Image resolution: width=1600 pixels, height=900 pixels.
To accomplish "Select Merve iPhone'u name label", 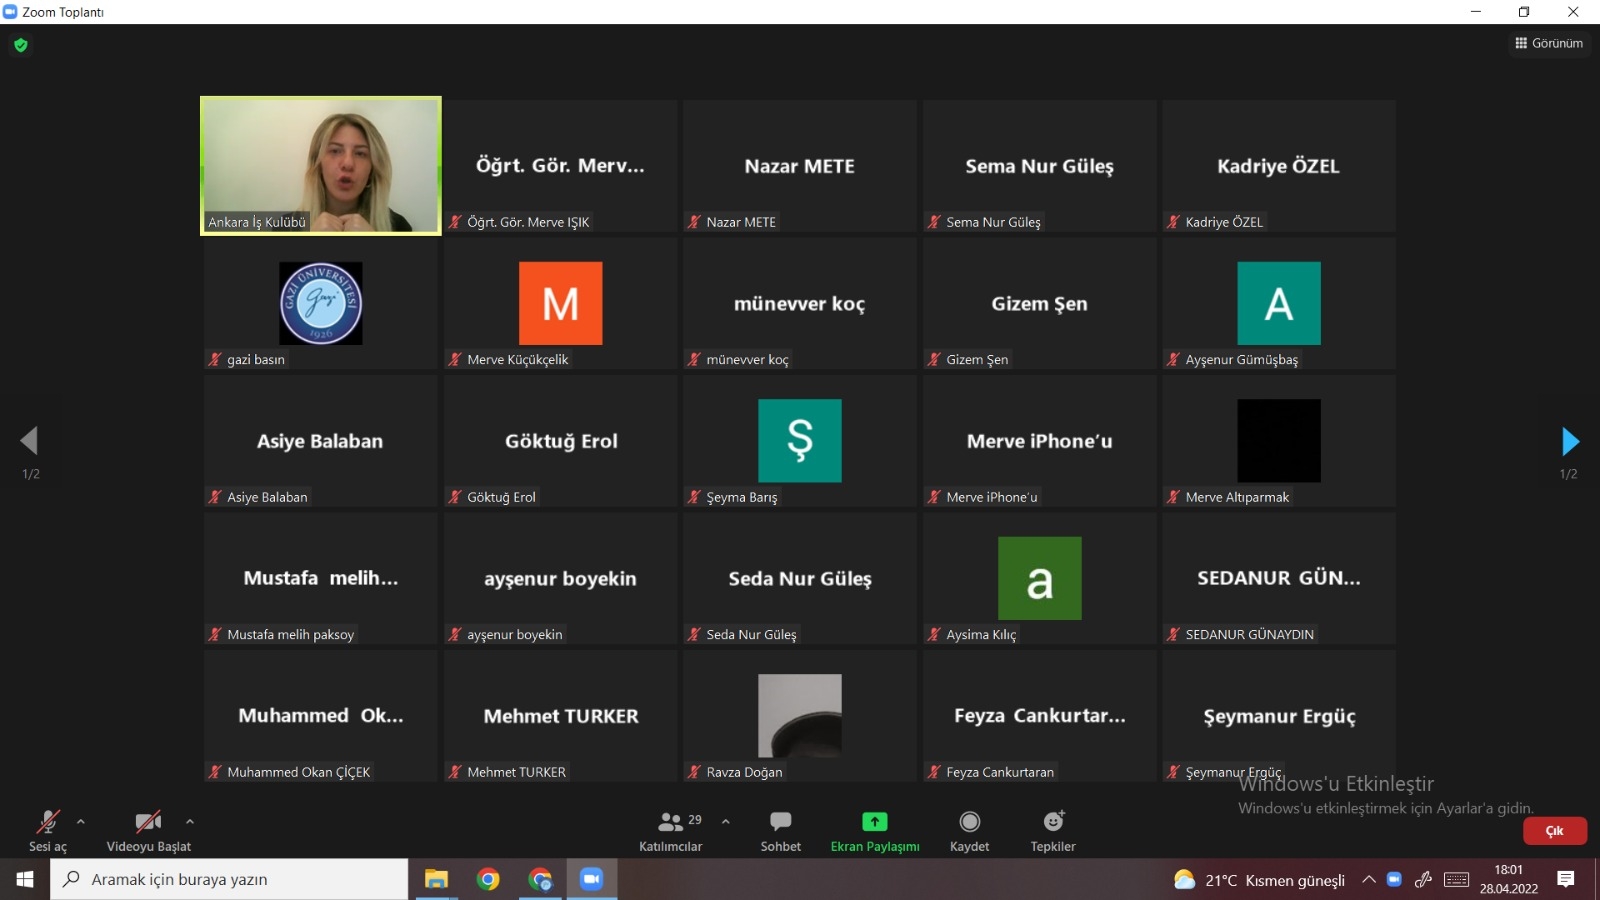I will pyautogui.click(x=992, y=497).
